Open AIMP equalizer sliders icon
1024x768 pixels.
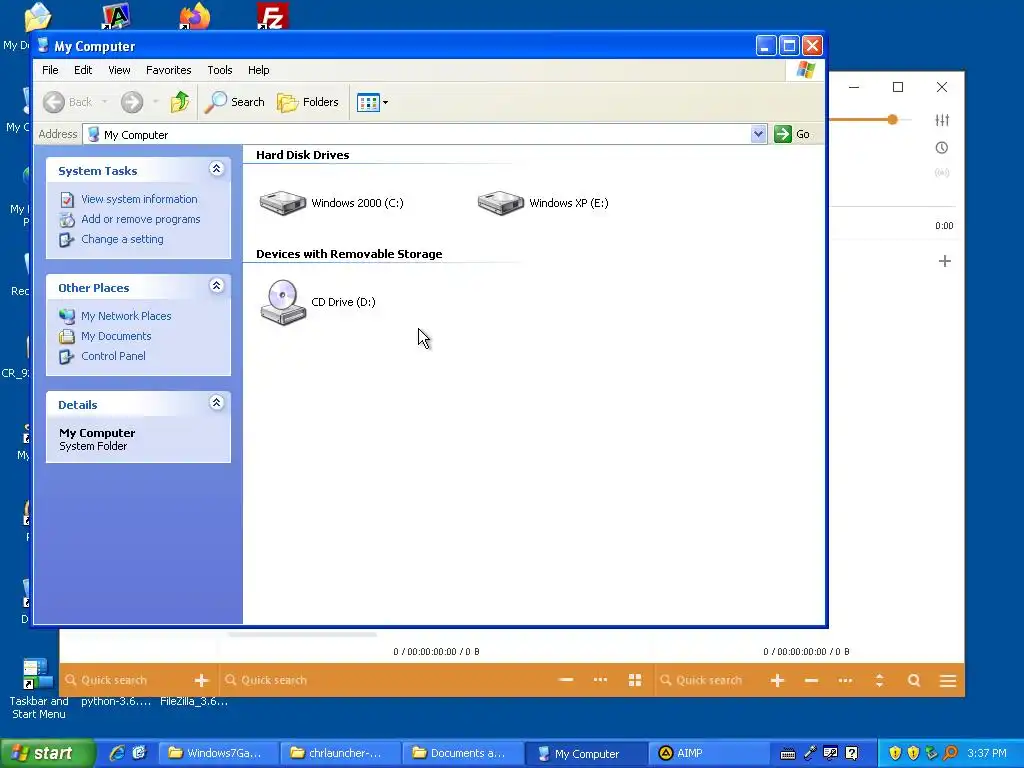pyautogui.click(x=942, y=120)
